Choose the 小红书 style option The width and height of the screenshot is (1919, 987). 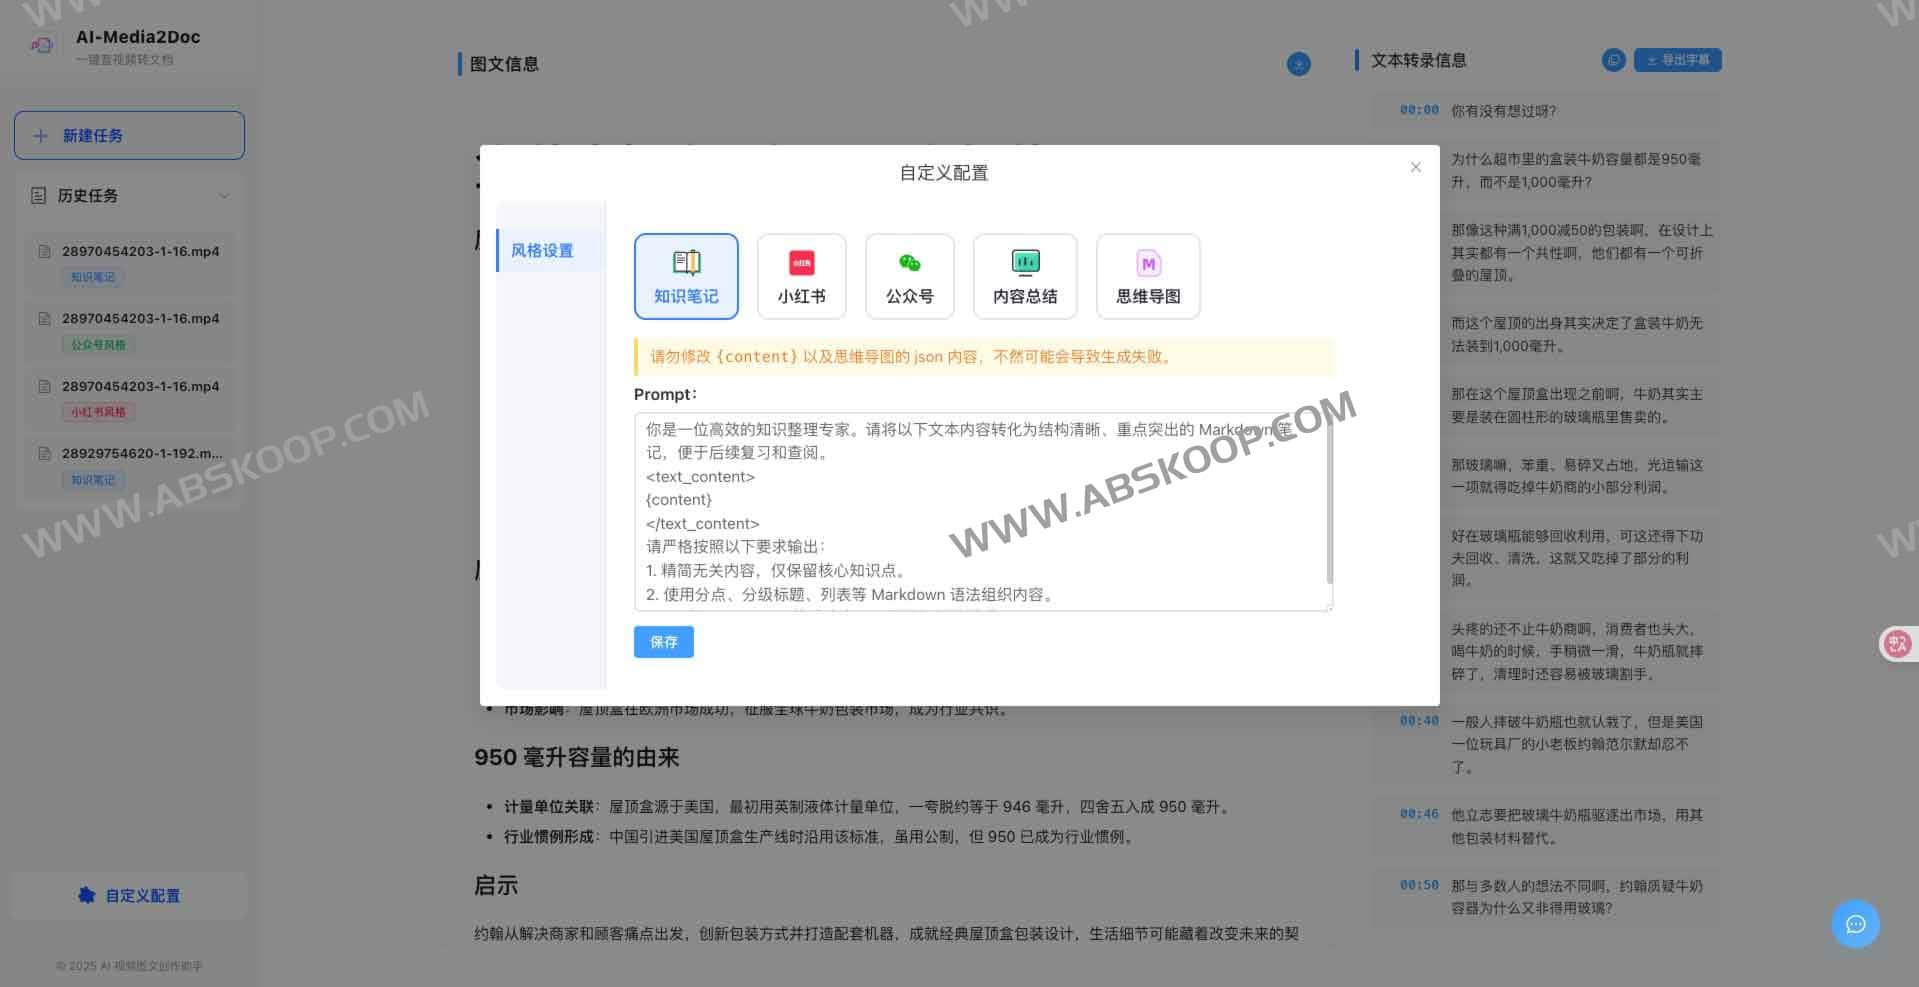[801, 276]
